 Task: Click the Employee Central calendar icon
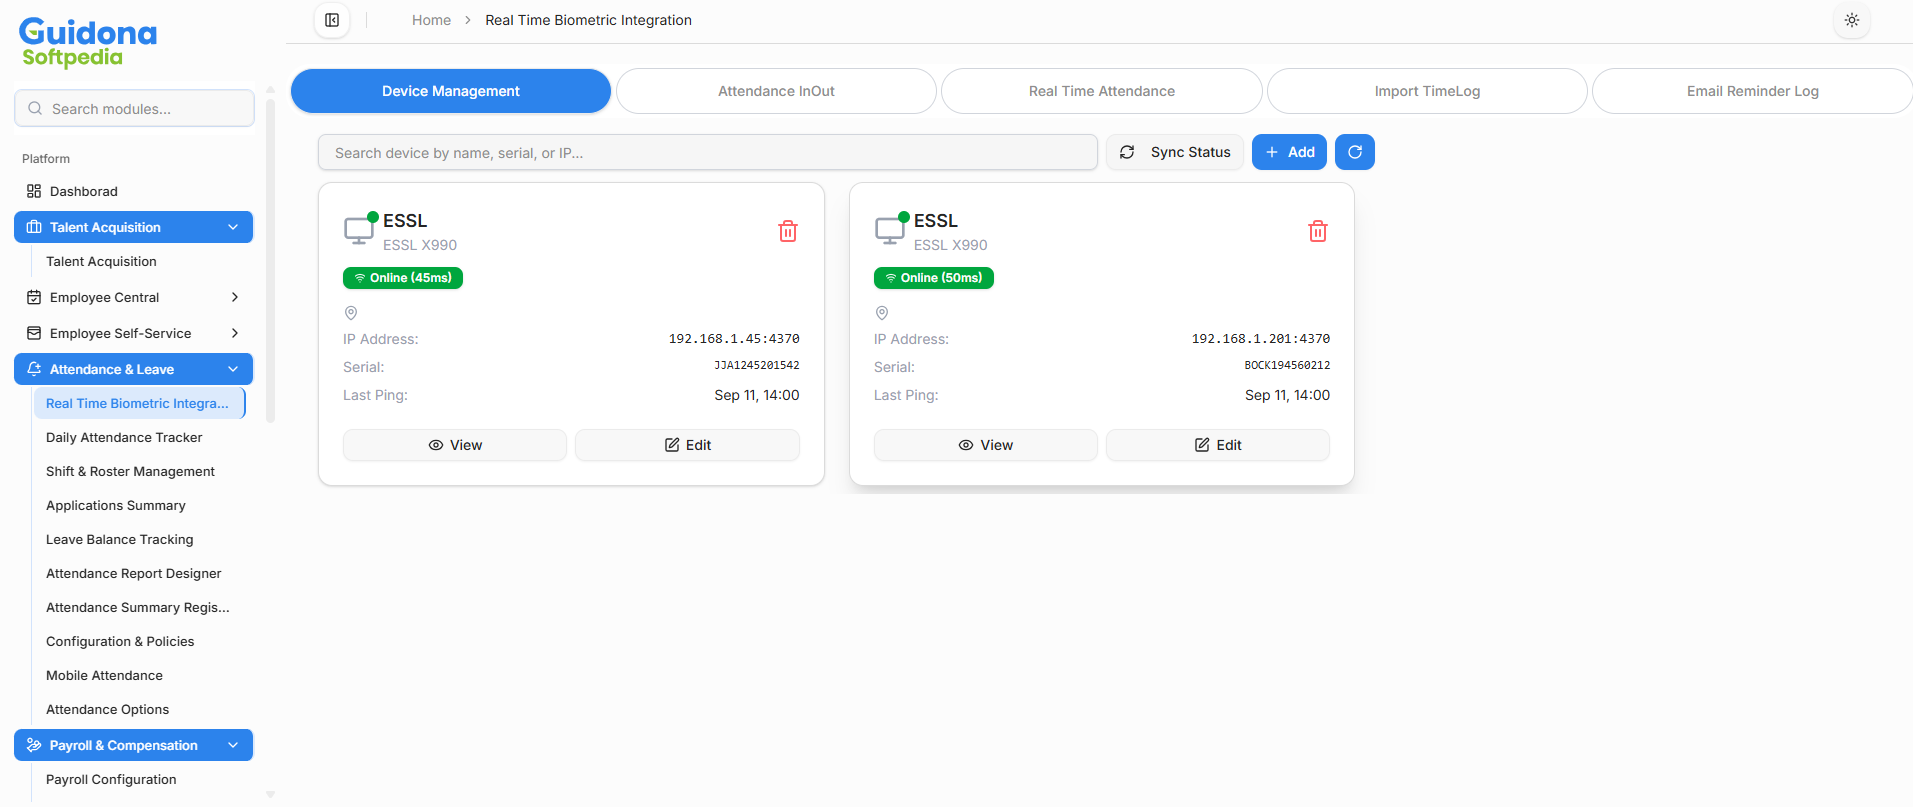click(x=34, y=297)
